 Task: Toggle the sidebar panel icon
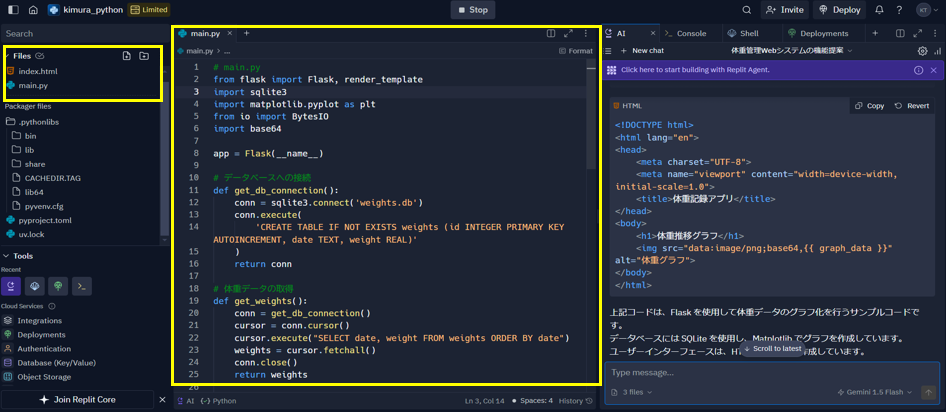13,10
